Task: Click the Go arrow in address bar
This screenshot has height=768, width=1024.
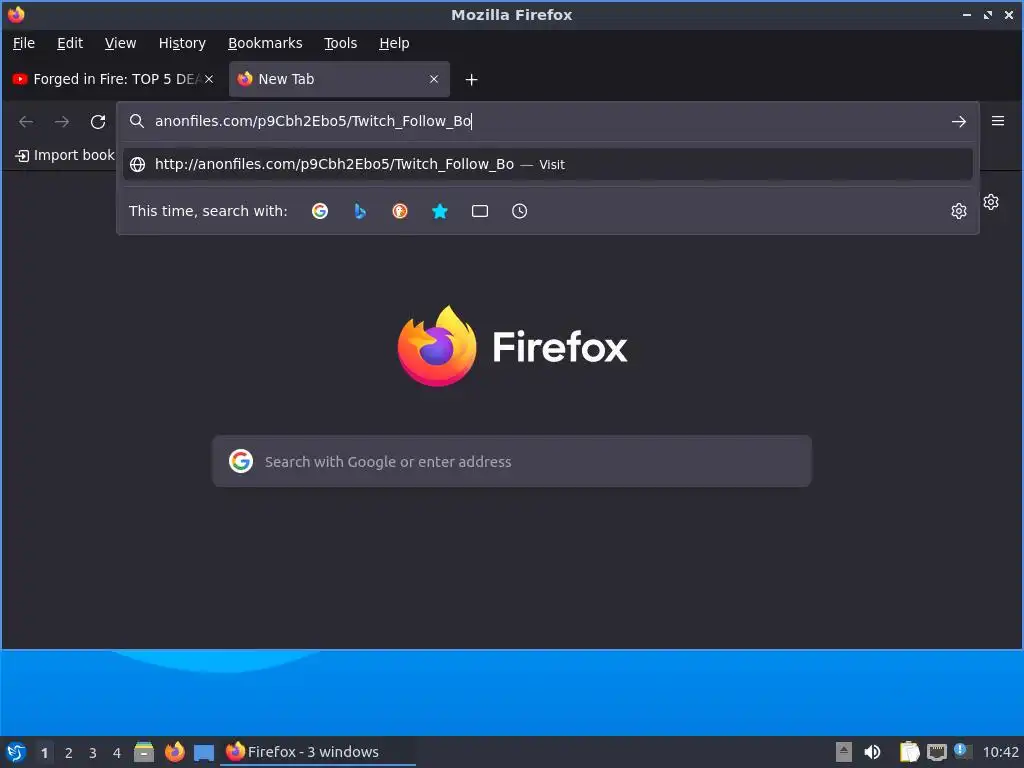Action: click(x=959, y=121)
